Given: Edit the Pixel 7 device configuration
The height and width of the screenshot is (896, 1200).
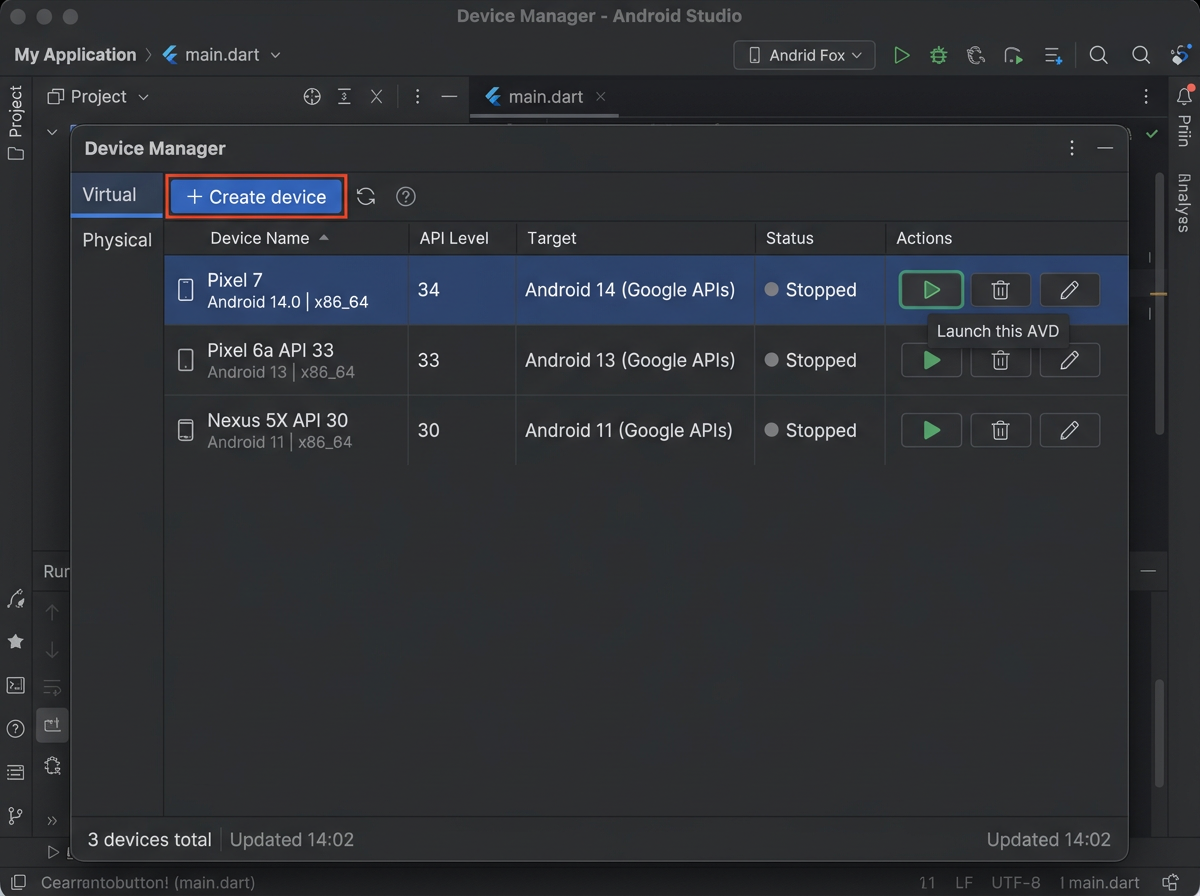Looking at the screenshot, I should click(x=1069, y=290).
